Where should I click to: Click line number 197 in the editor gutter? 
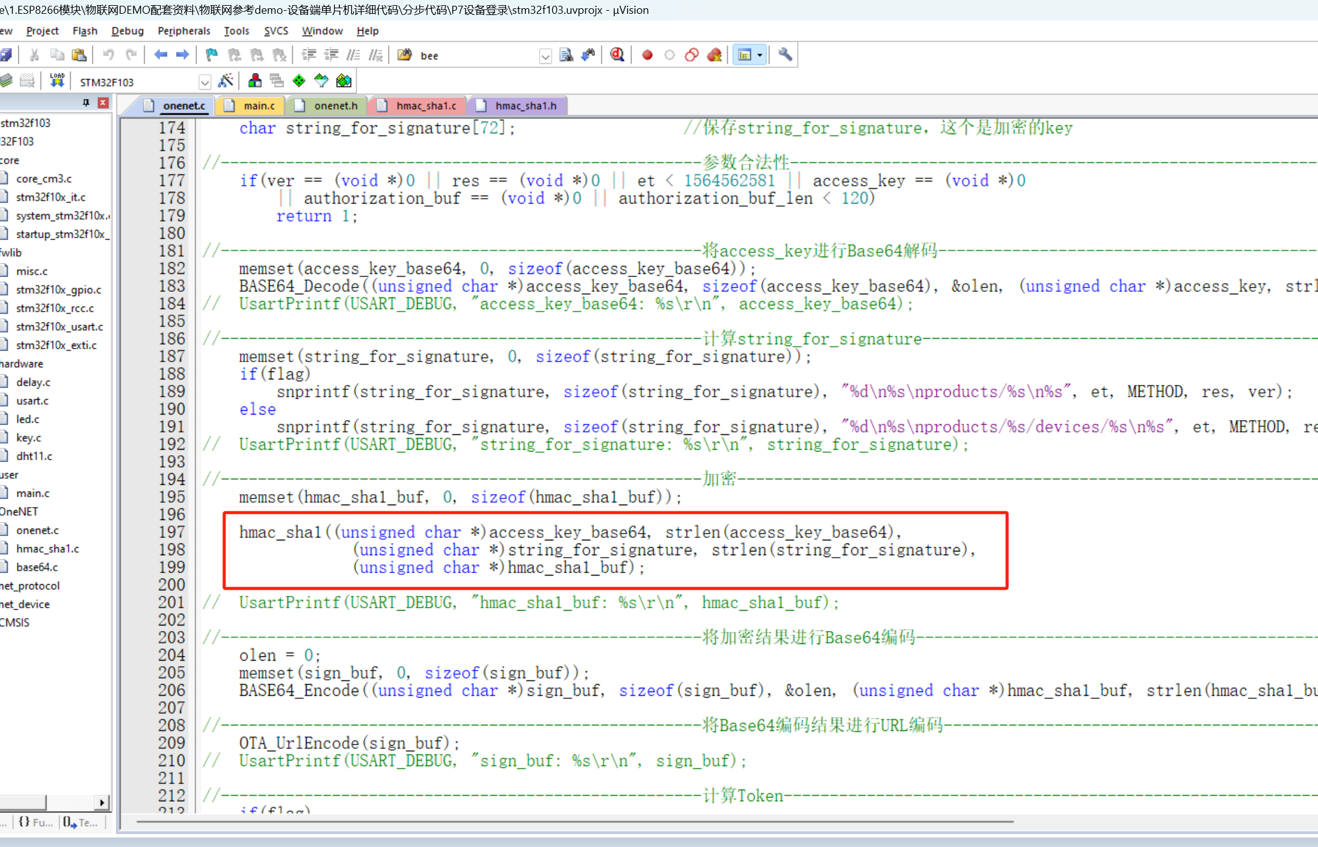tap(172, 532)
